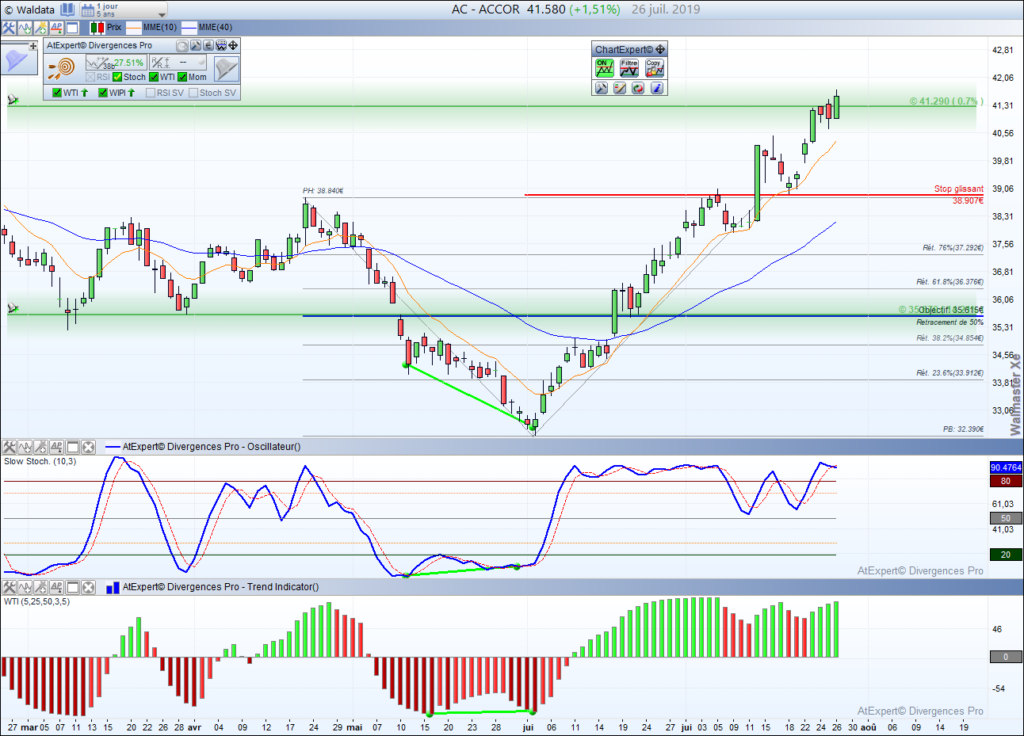
Task: Toggle the WIPI up-arrow checkbox
Action: [103, 93]
